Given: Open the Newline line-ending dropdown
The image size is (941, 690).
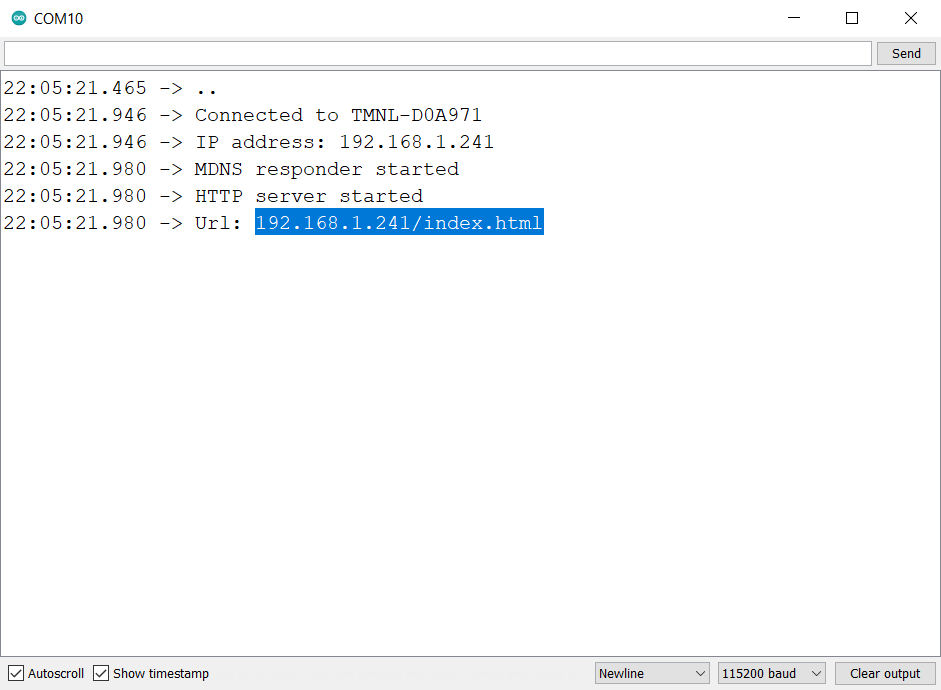Looking at the screenshot, I should (652, 673).
